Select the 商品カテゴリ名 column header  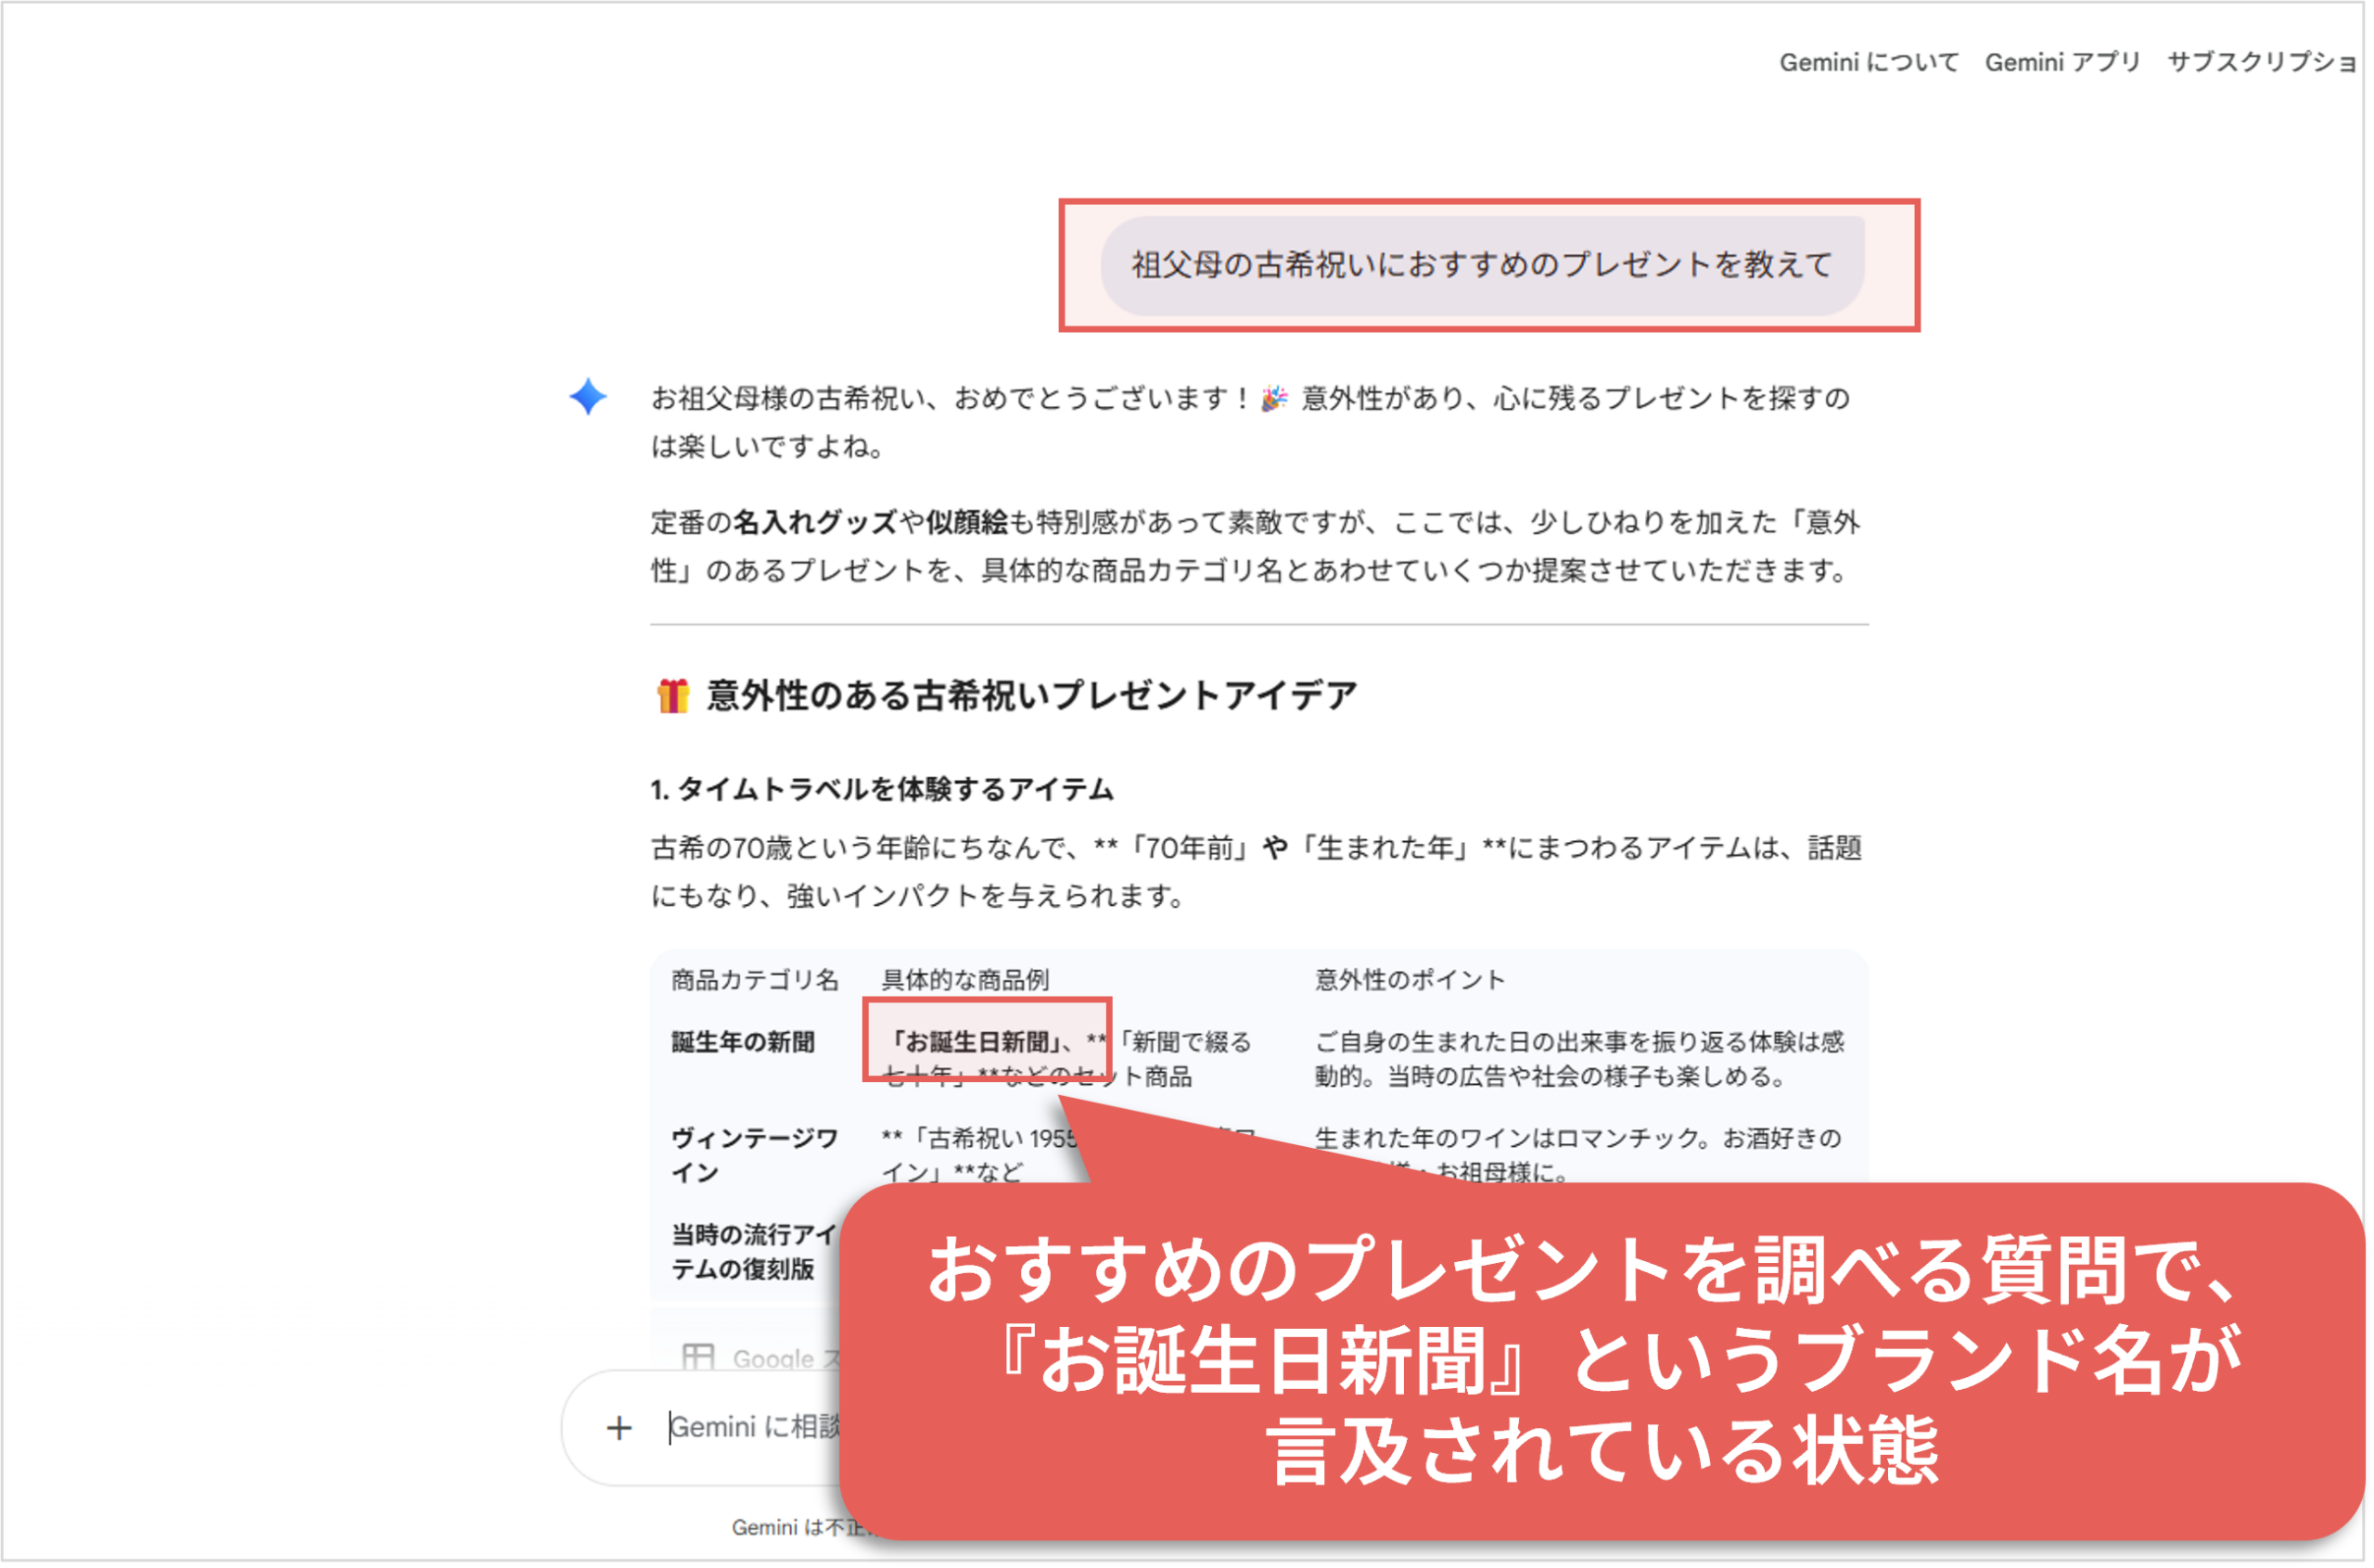pos(755,980)
